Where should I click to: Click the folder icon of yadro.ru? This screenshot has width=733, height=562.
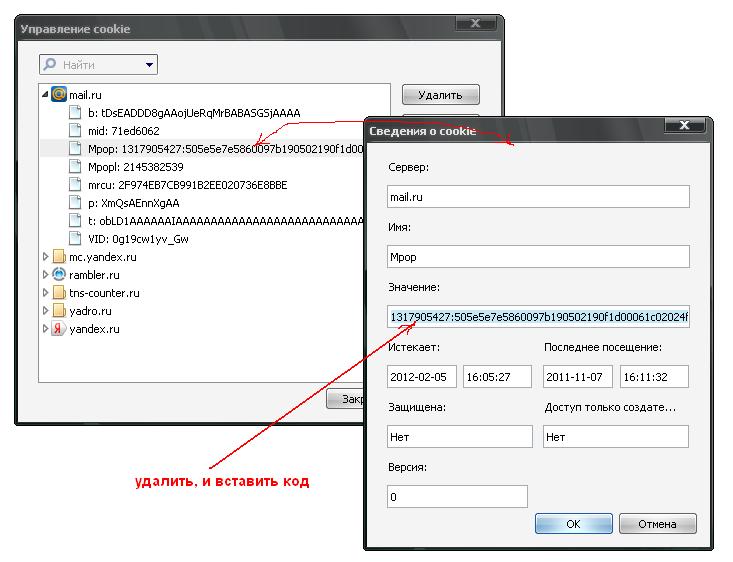point(58,310)
